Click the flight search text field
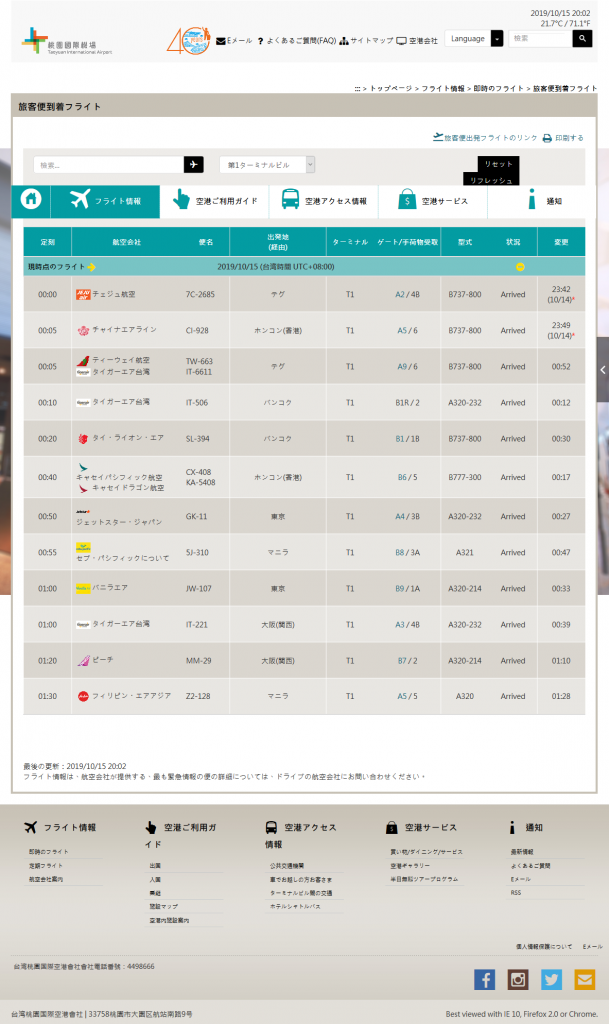The image size is (609, 1024). (108, 165)
